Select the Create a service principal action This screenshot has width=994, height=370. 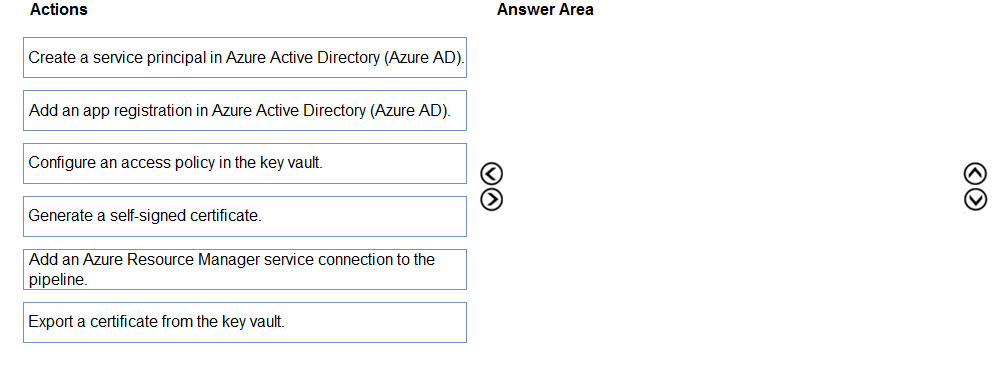(245, 58)
